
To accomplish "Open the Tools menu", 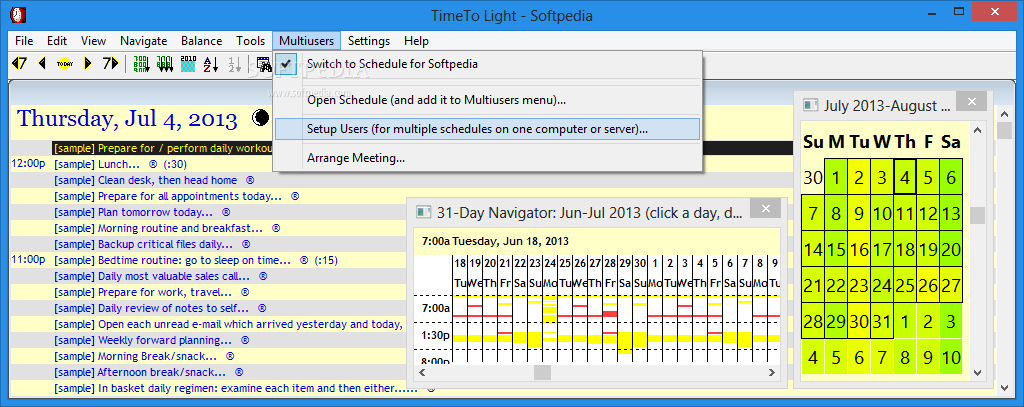I will [251, 41].
